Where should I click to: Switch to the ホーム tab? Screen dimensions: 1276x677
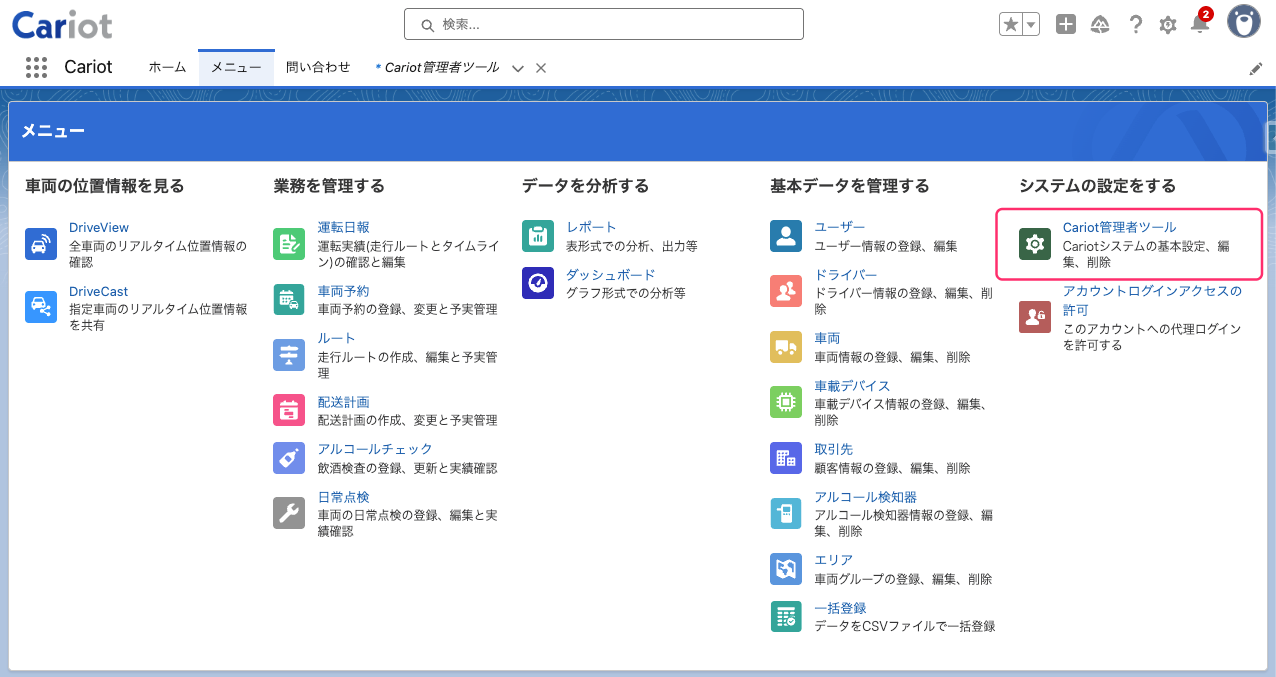pos(167,67)
